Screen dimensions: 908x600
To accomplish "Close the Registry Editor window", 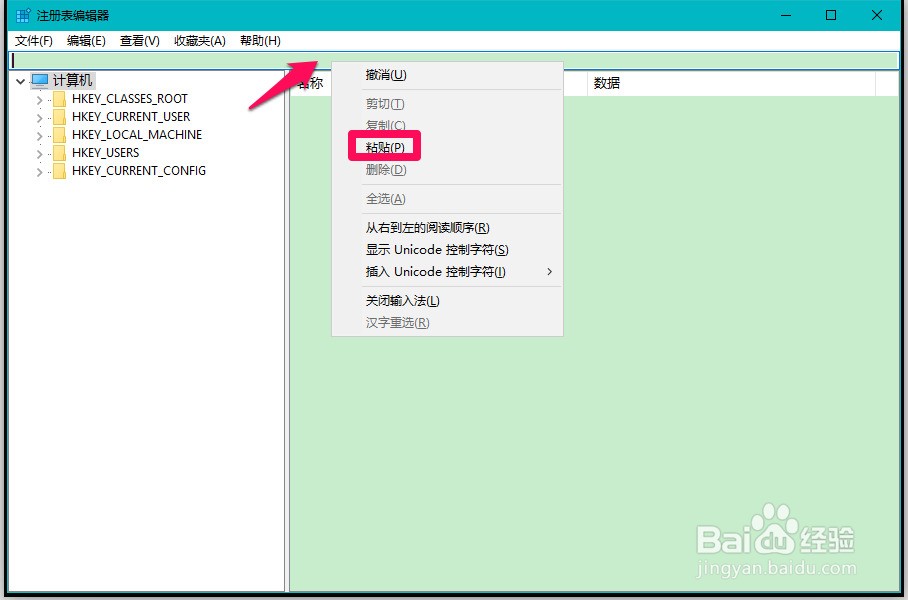I will click(x=877, y=15).
